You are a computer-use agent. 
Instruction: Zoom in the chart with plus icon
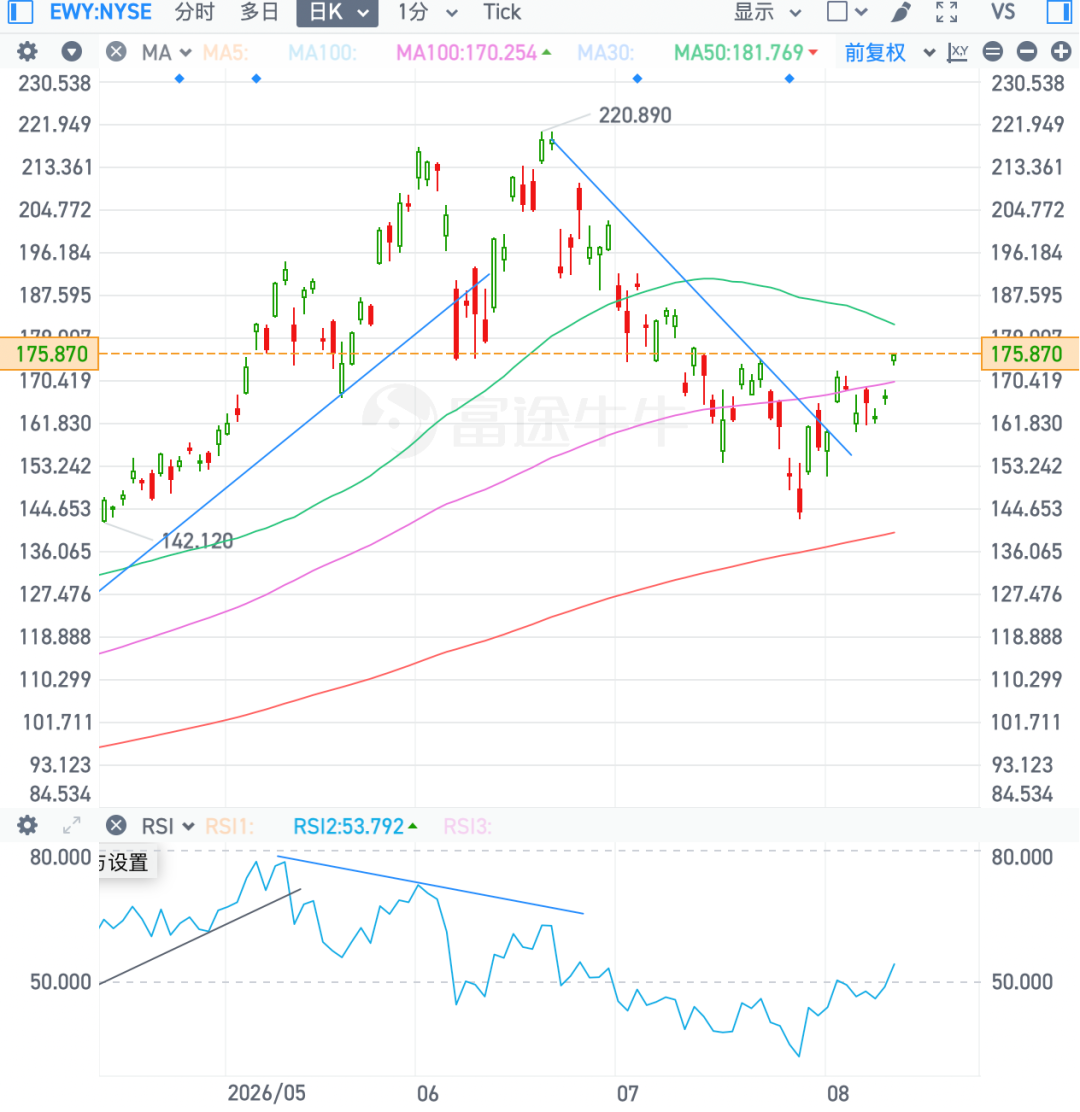(1061, 52)
